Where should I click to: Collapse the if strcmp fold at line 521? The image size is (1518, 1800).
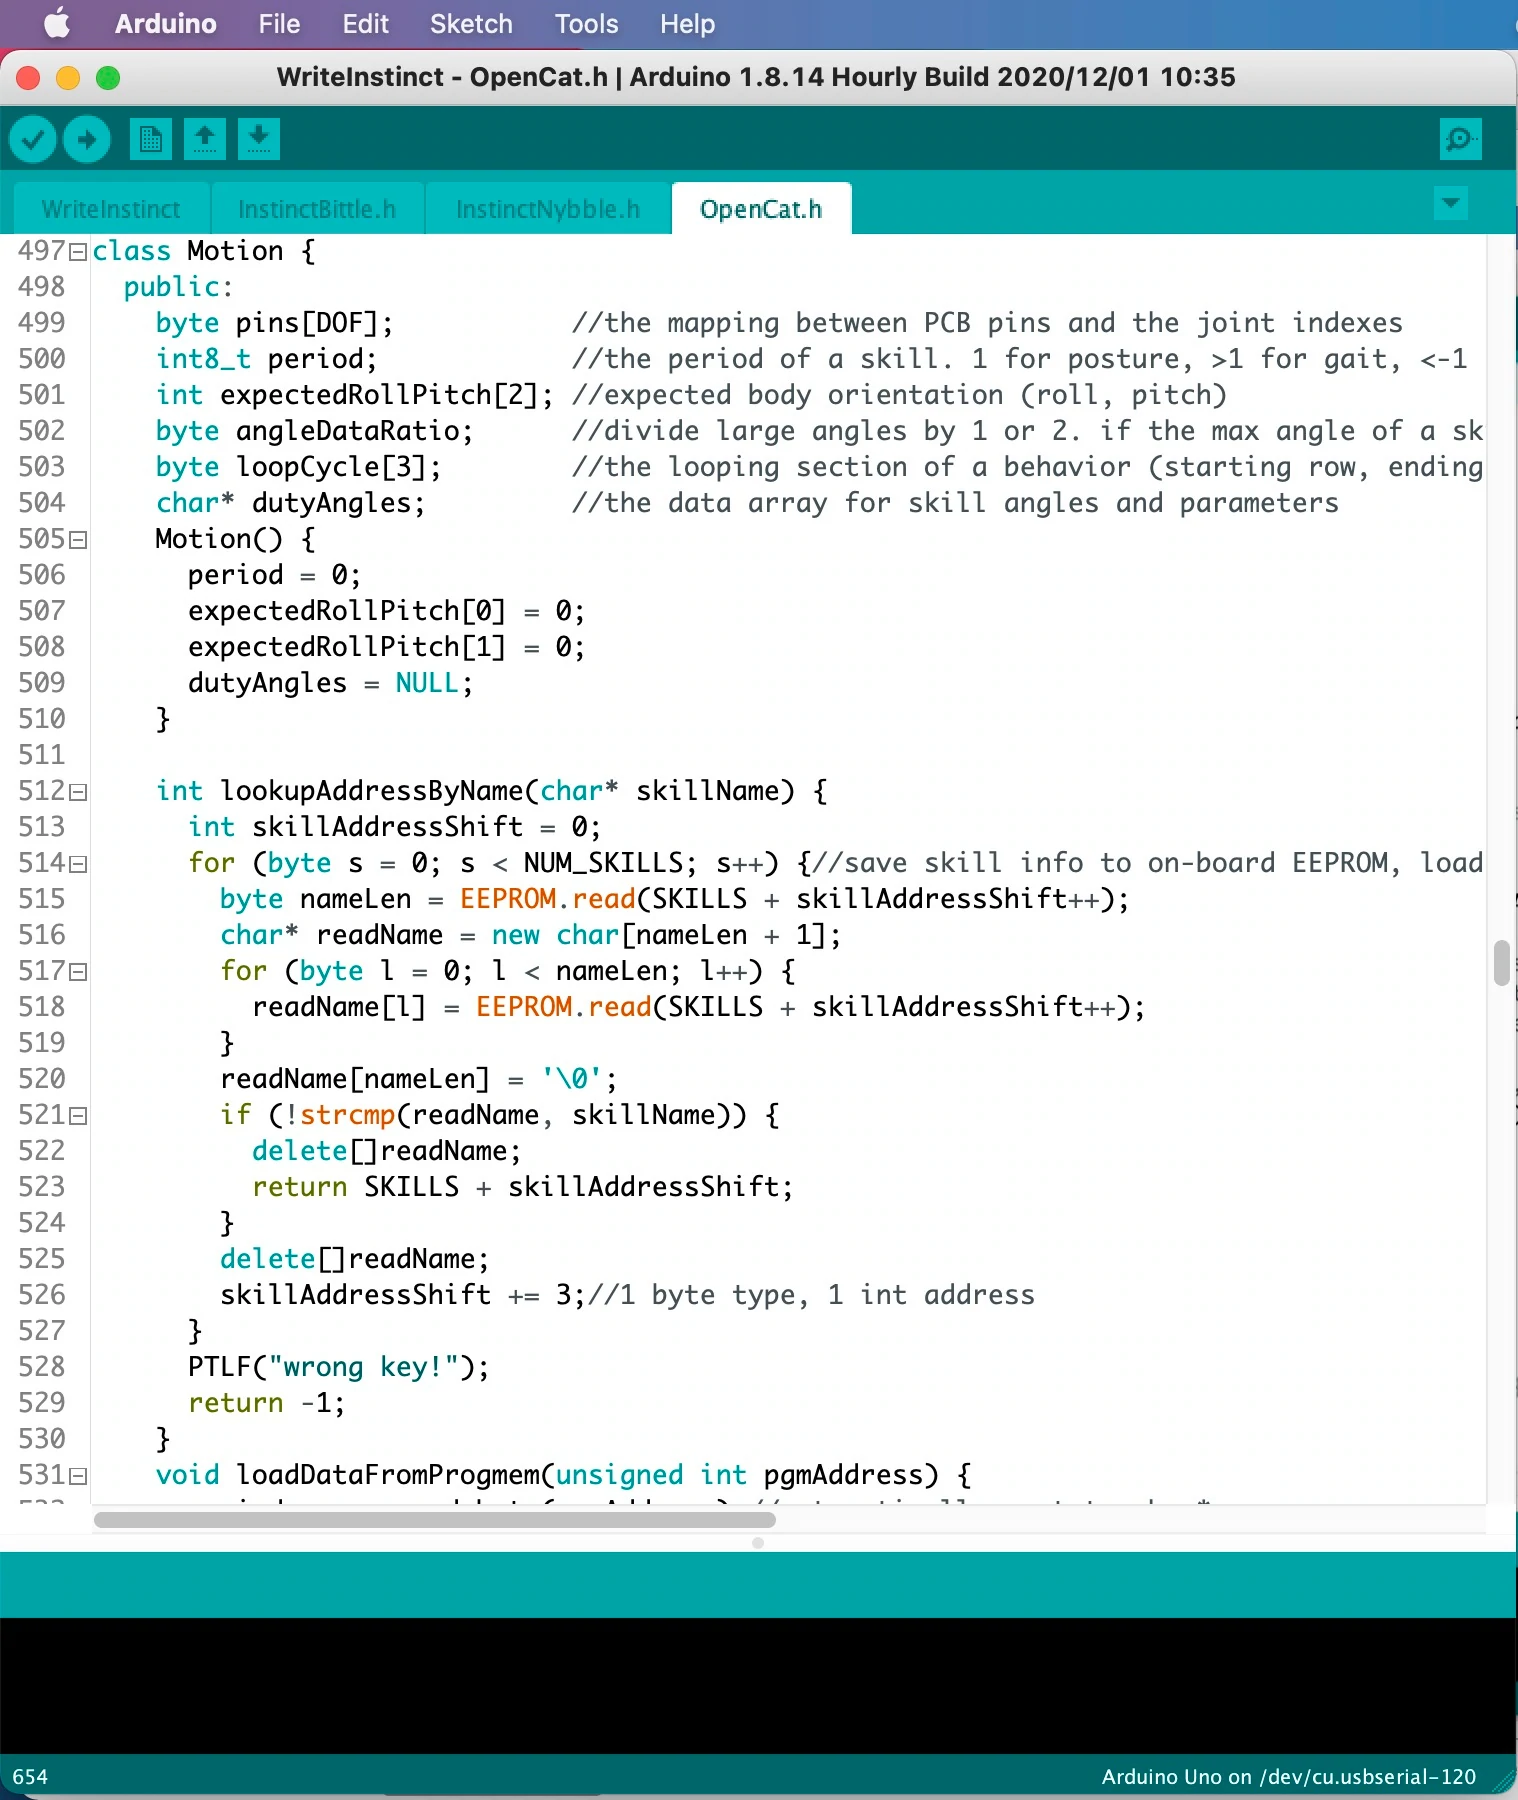point(78,1116)
